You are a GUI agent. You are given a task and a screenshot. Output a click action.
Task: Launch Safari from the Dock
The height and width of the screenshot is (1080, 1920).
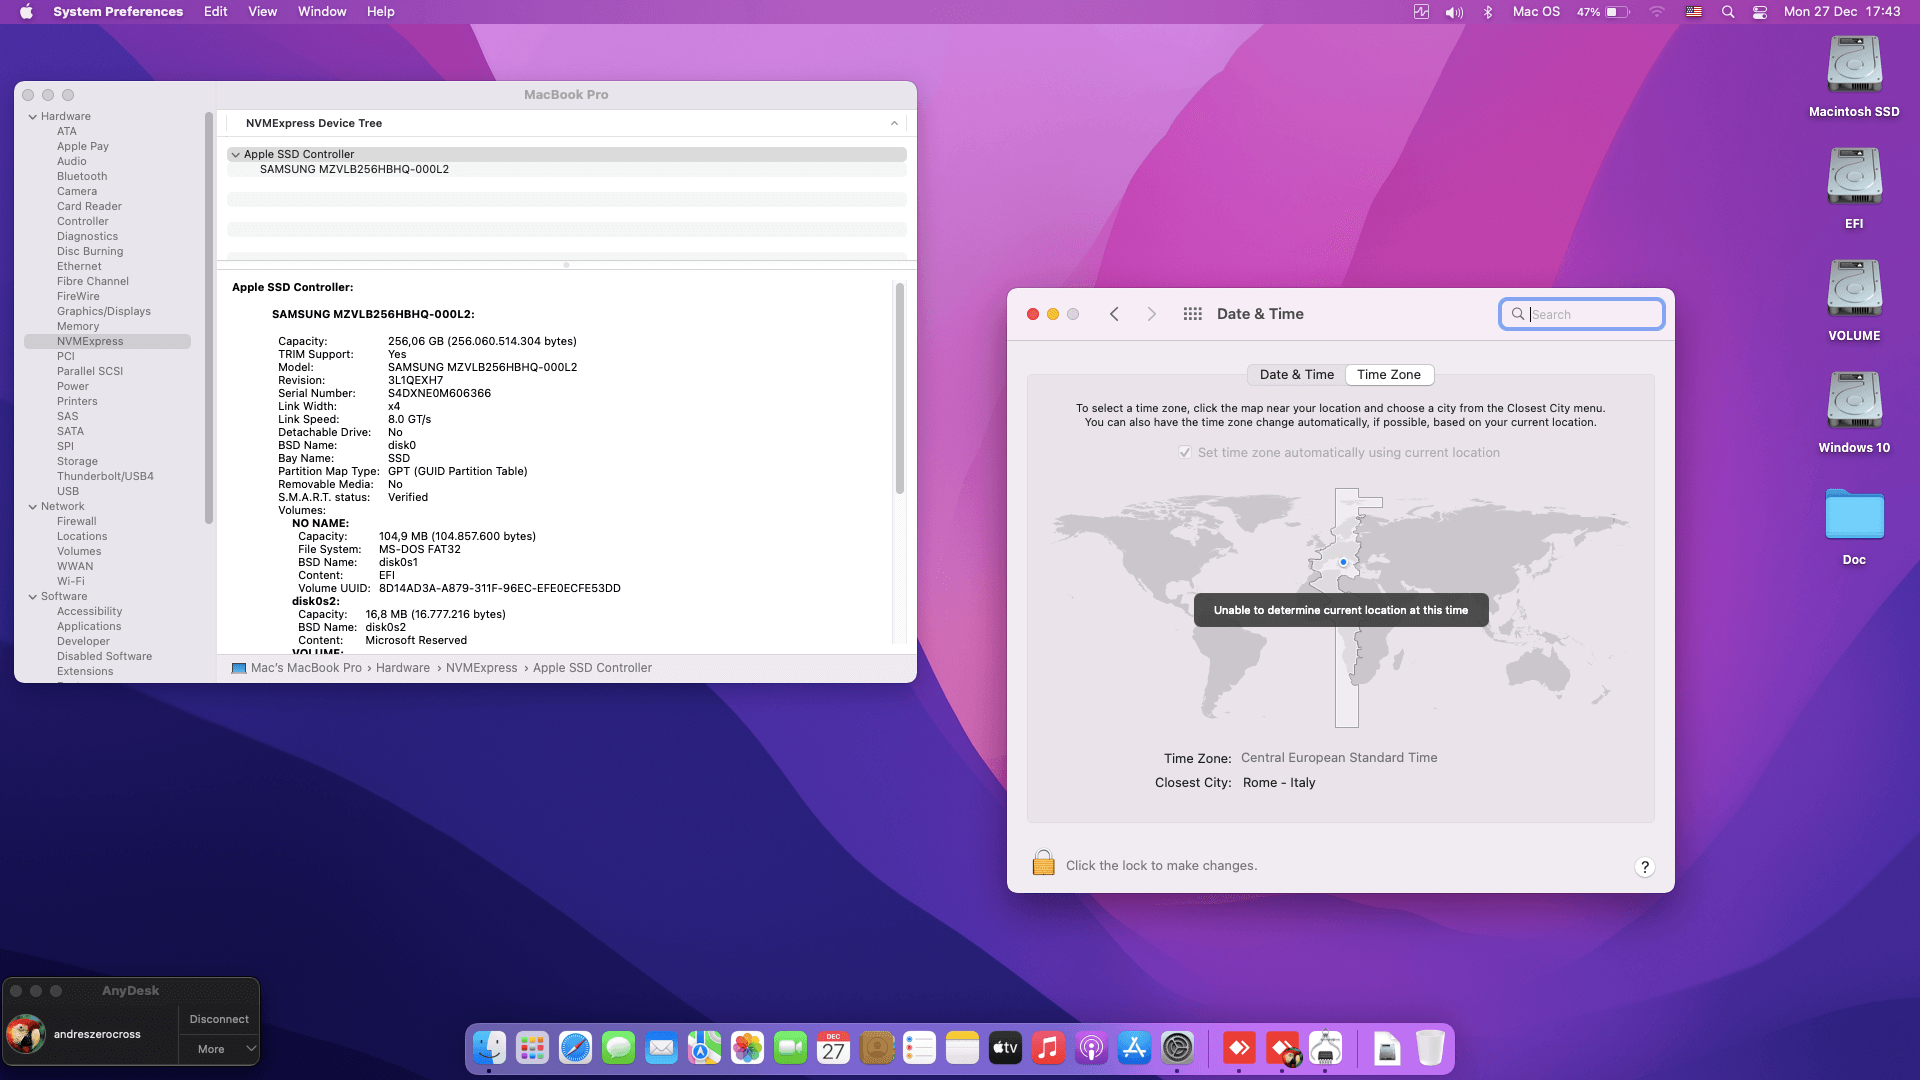point(575,1048)
